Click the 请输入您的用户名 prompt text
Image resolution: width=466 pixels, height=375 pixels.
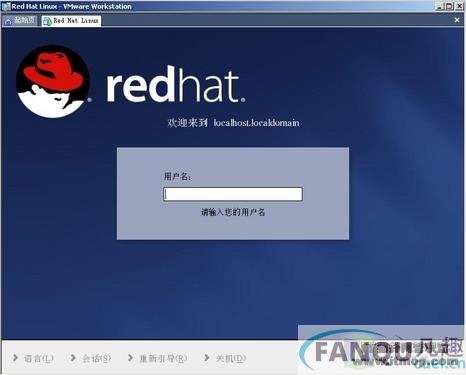pos(233,212)
